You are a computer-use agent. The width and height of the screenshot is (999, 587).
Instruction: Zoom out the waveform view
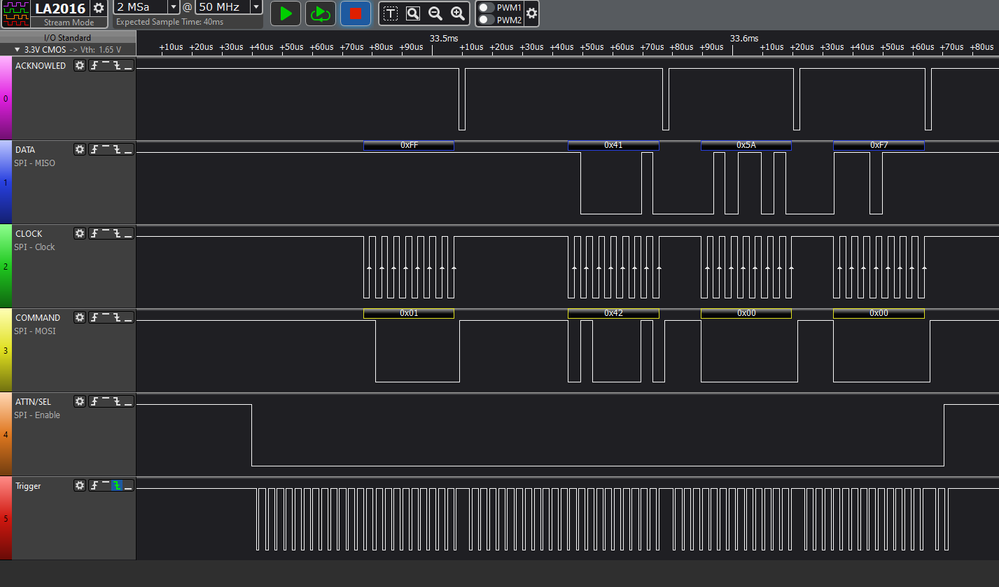click(435, 13)
